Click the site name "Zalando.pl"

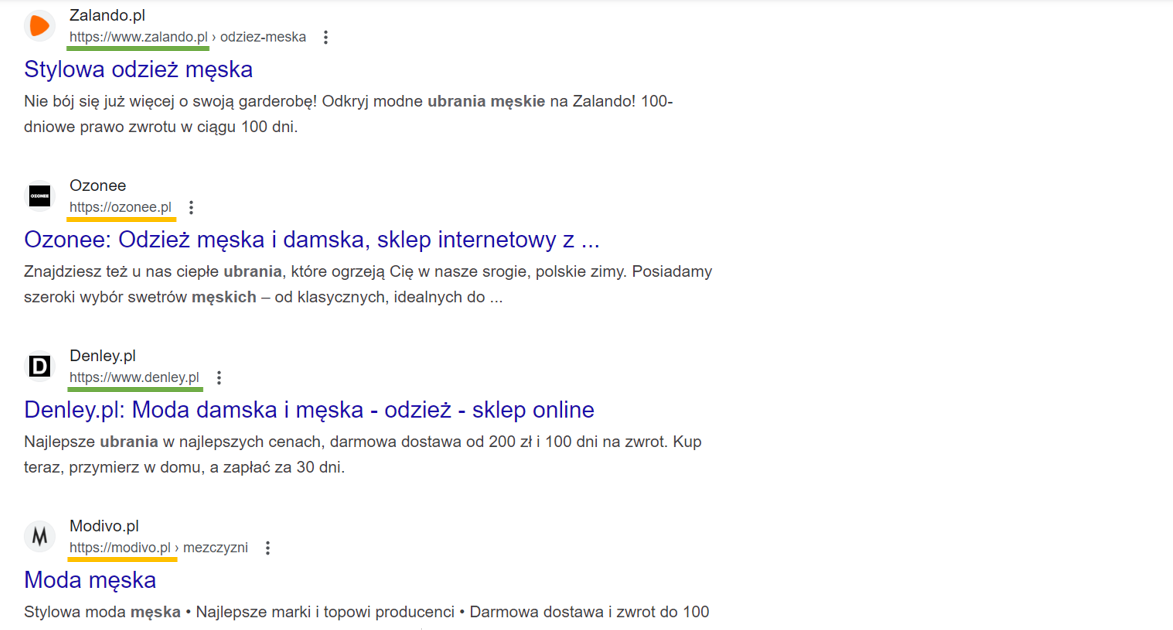pyautogui.click(x=107, y=15)
